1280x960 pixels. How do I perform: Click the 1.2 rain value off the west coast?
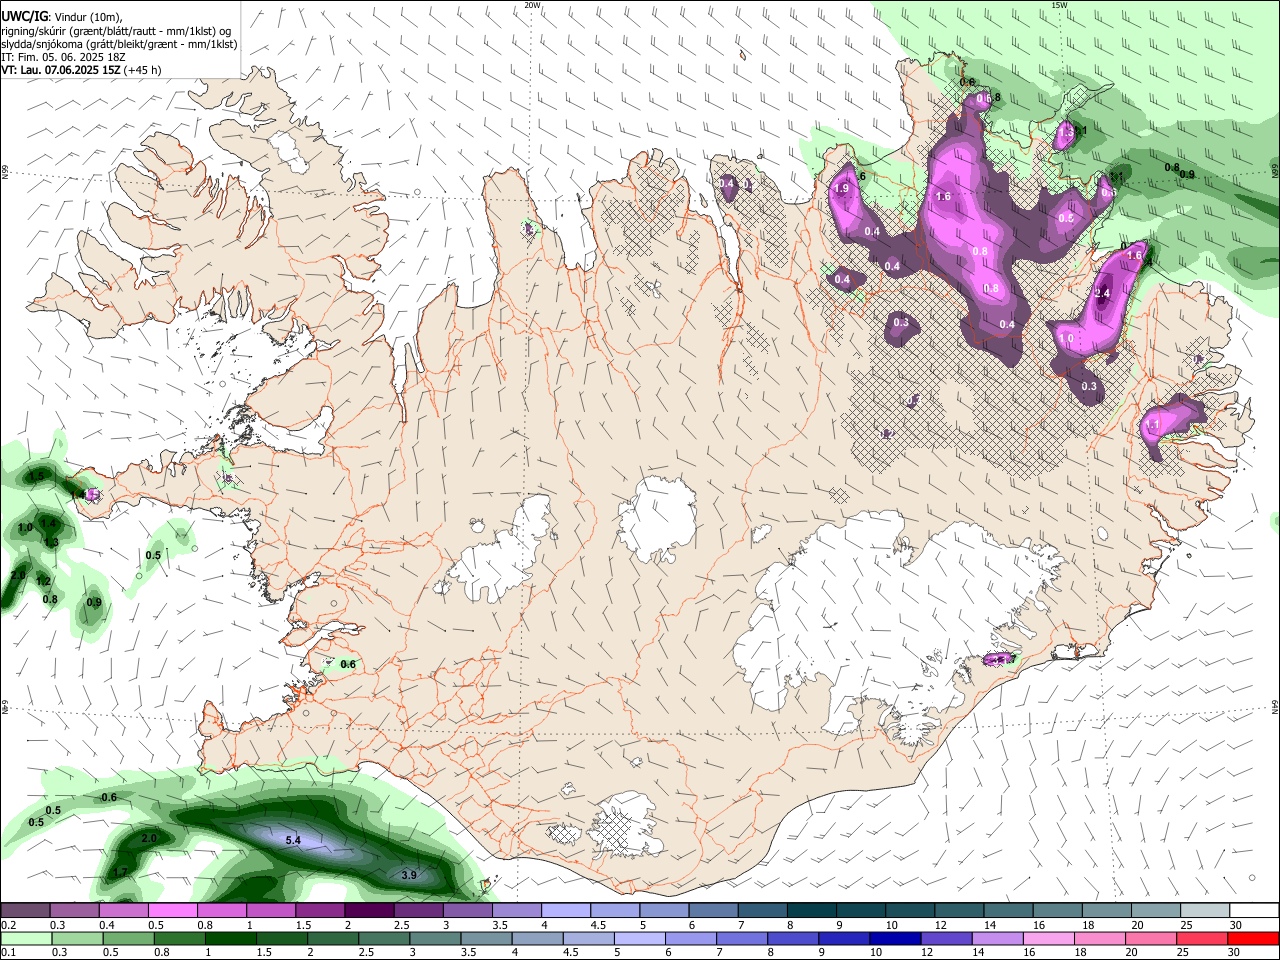[x=43, y=581]
